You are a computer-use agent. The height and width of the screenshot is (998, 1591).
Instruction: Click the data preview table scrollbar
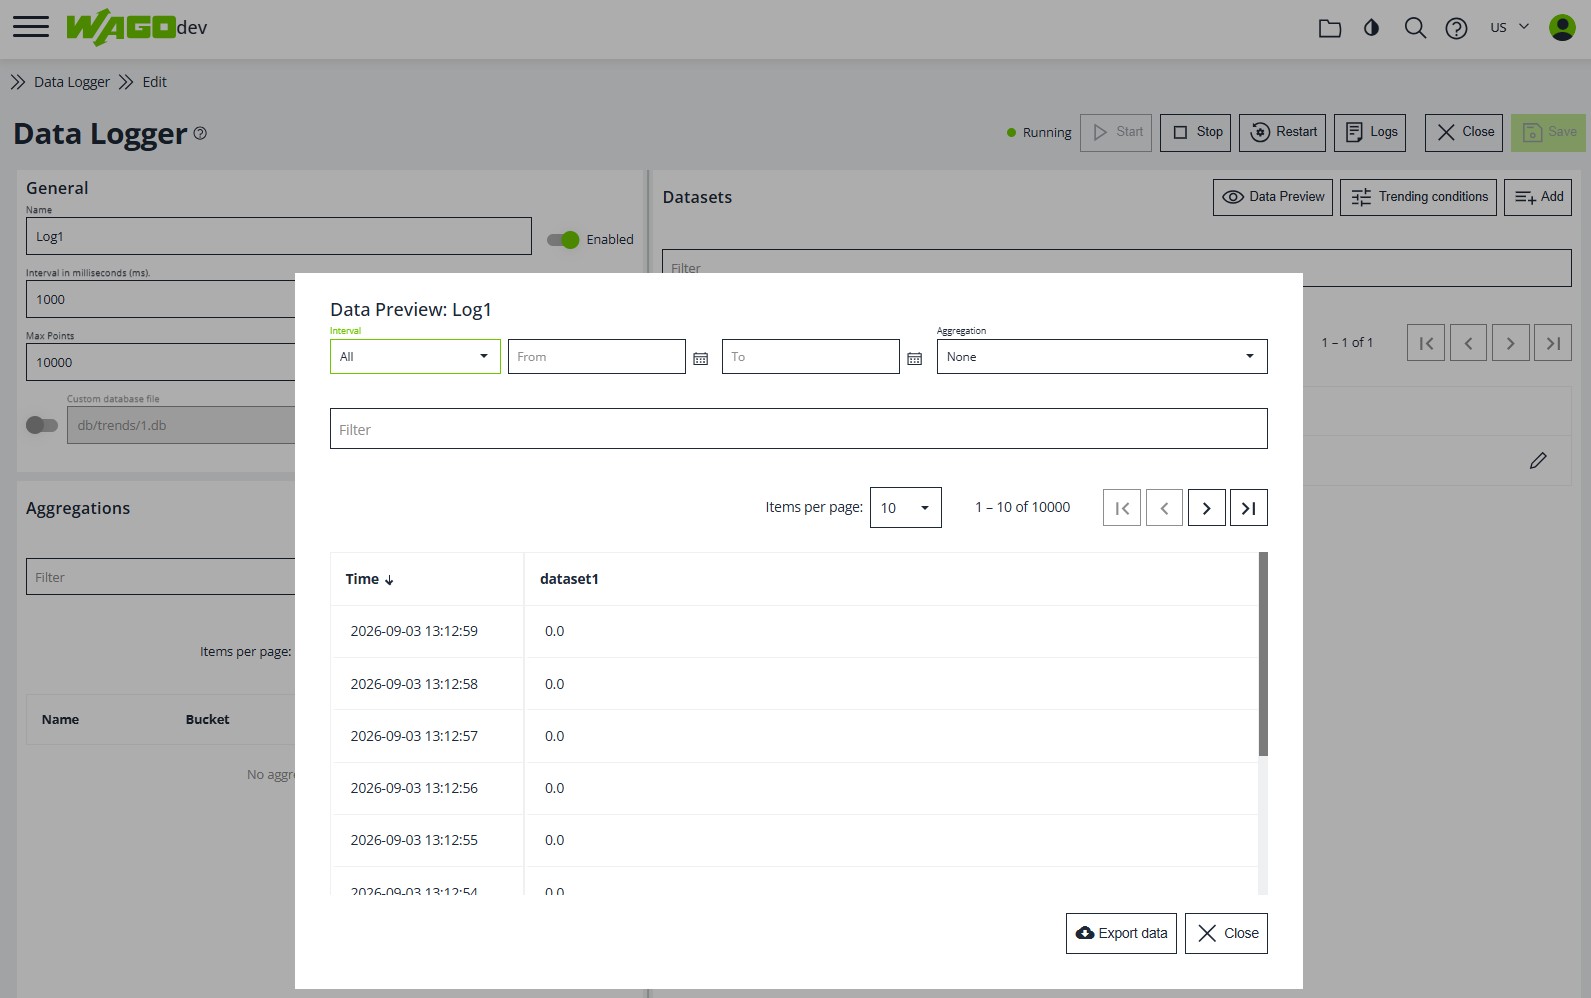pyautogui.click(x=1263, y=654)
